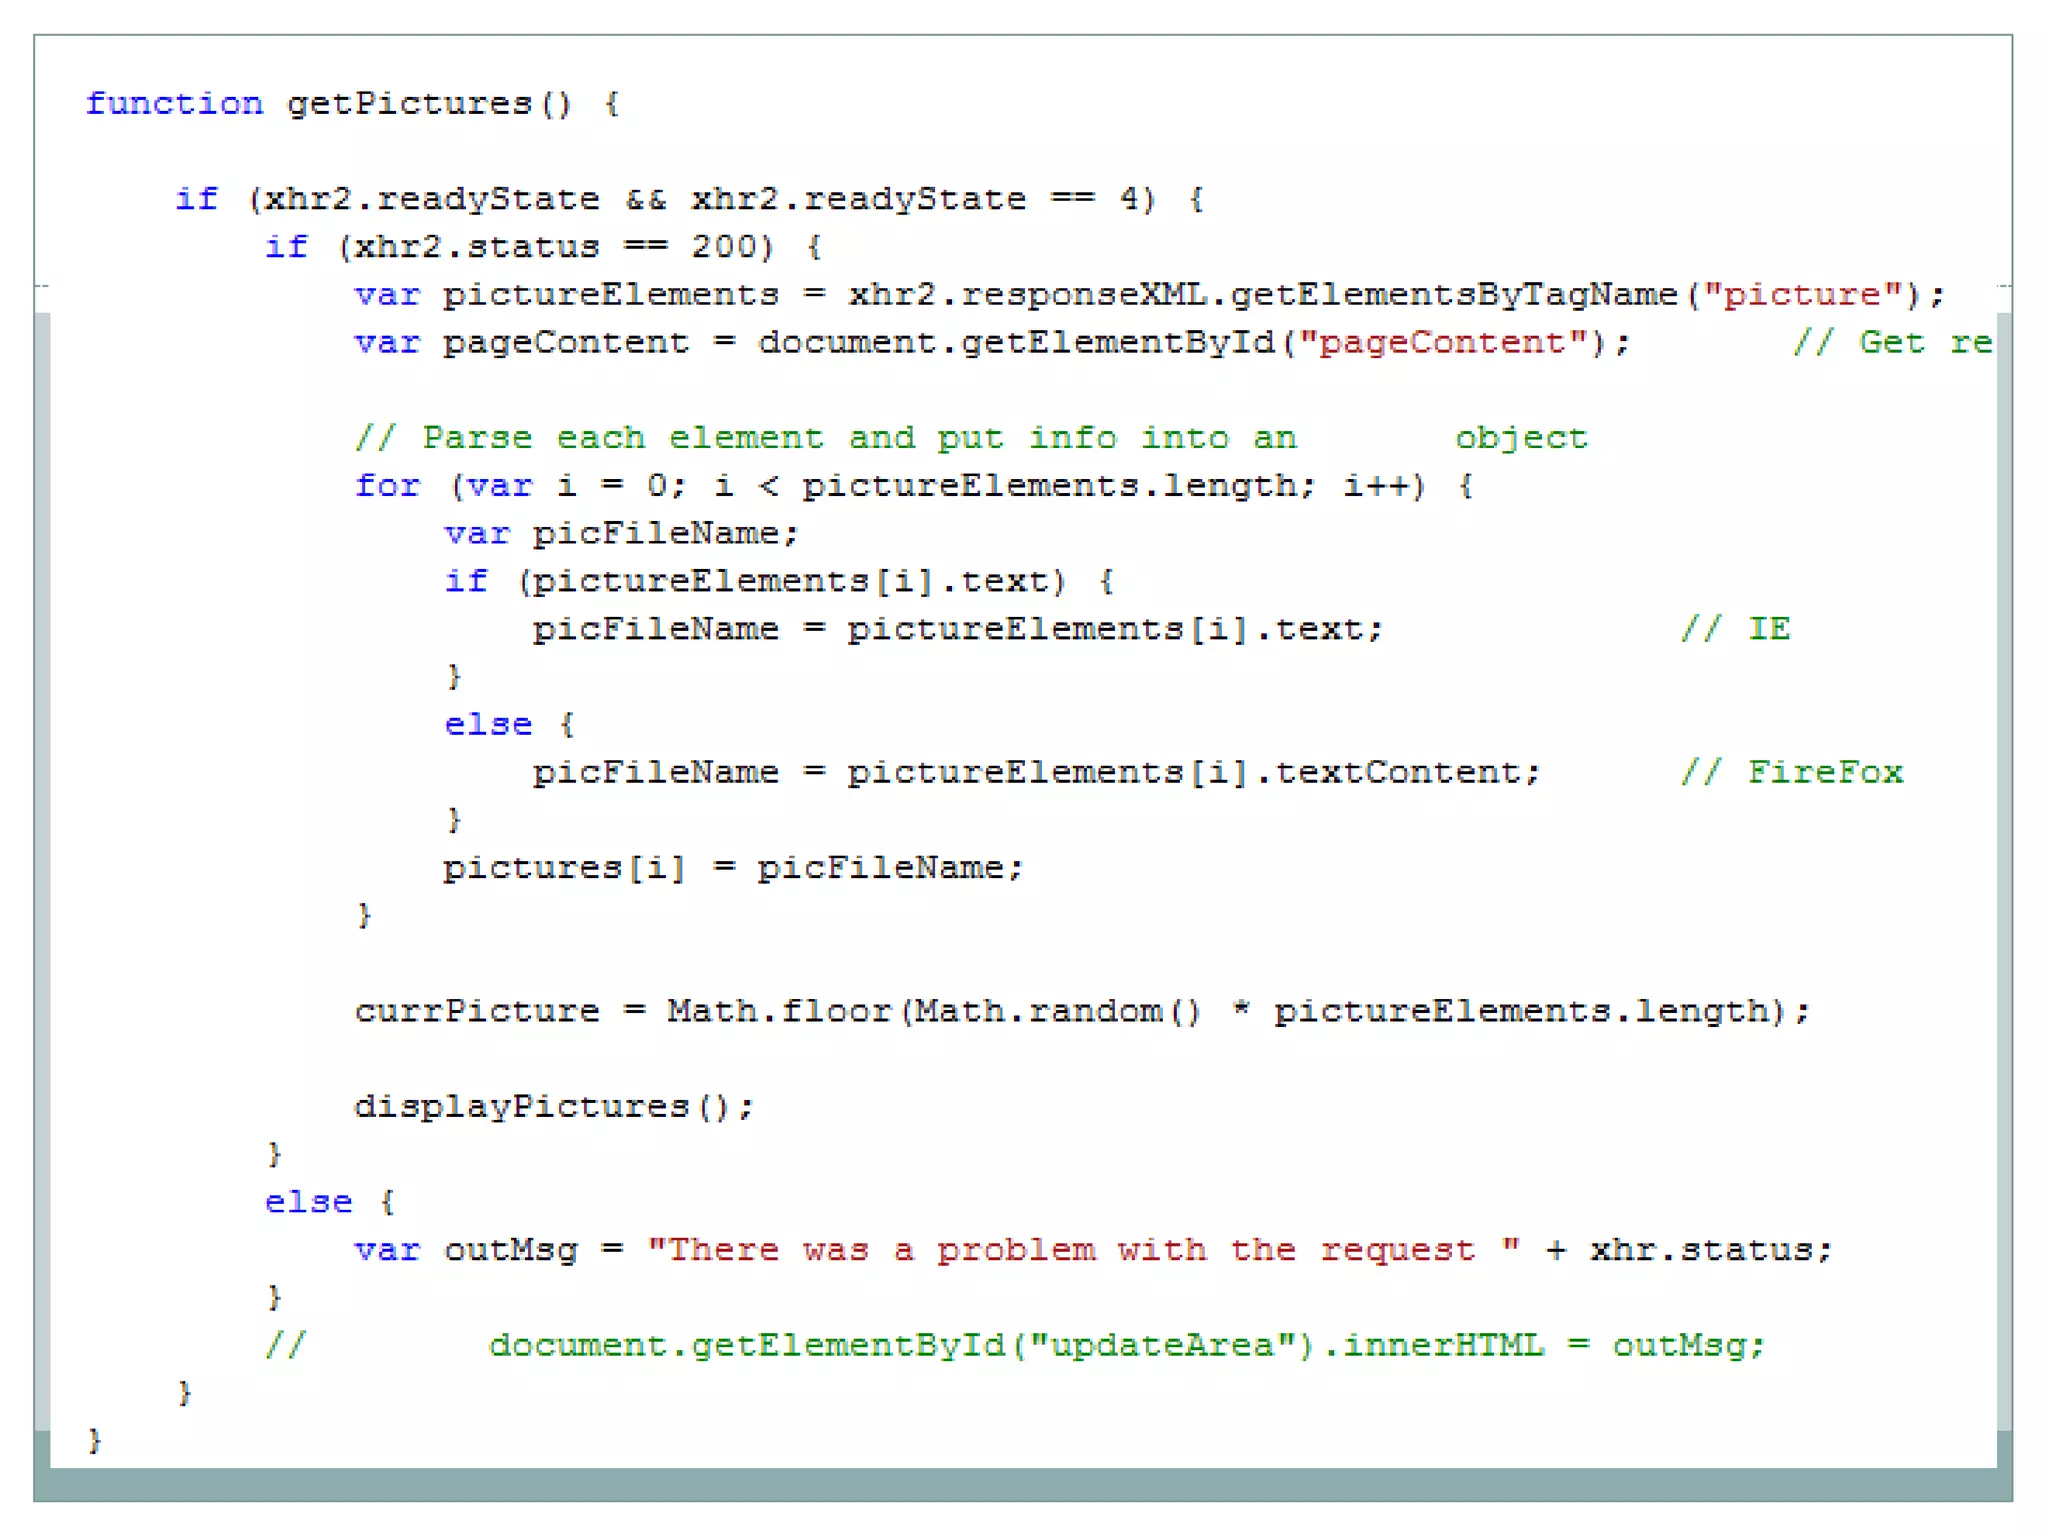Image resolution: width=2048 pixels, height=1536 pixels.
Task: Click the '// IE' comment
Action: point(1735,629)
